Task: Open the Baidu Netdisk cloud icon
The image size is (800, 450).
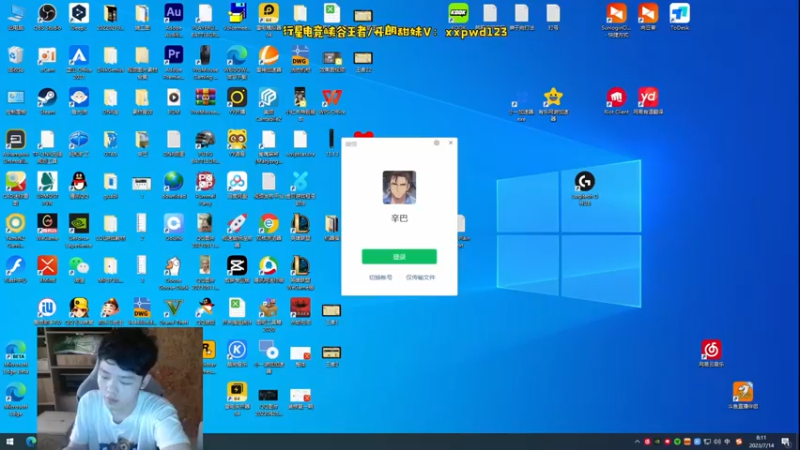Action: (x=237, y=182)
